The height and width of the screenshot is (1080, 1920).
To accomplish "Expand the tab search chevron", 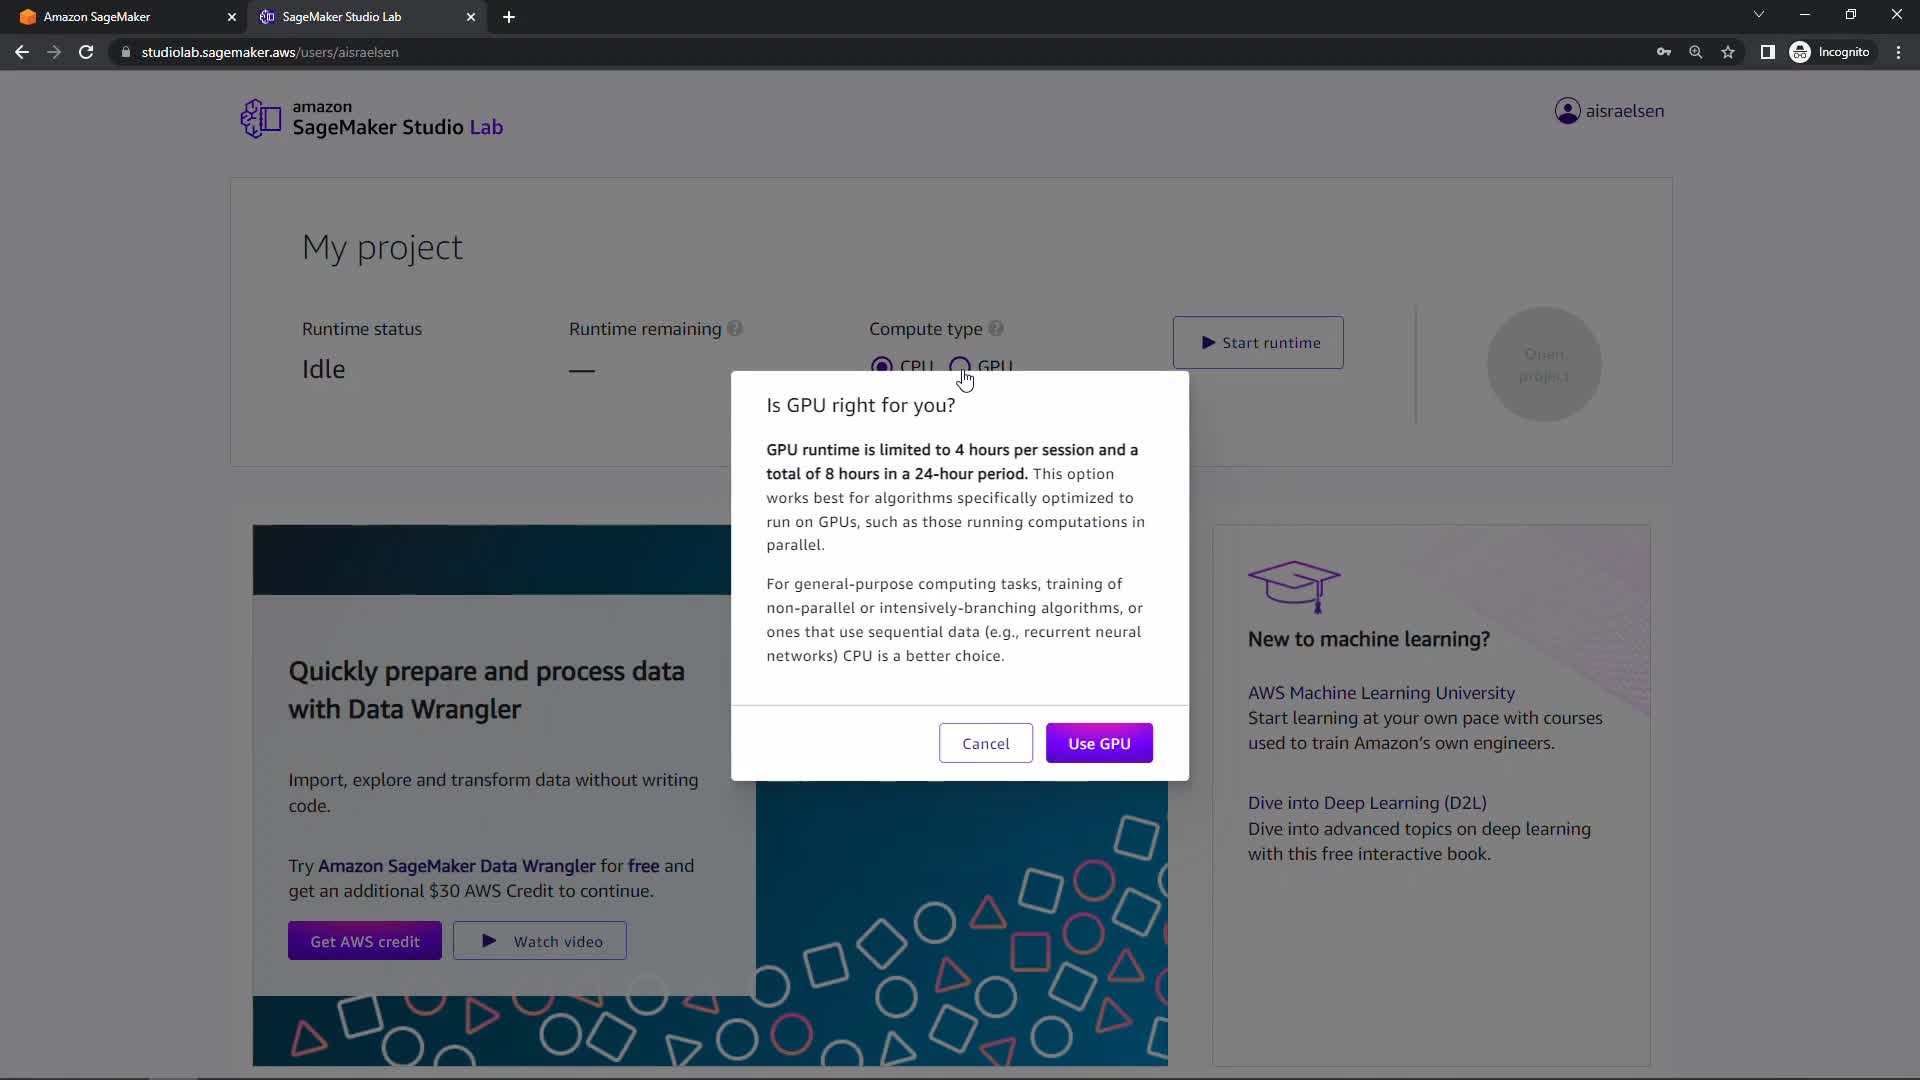I will click(1759, 15).
